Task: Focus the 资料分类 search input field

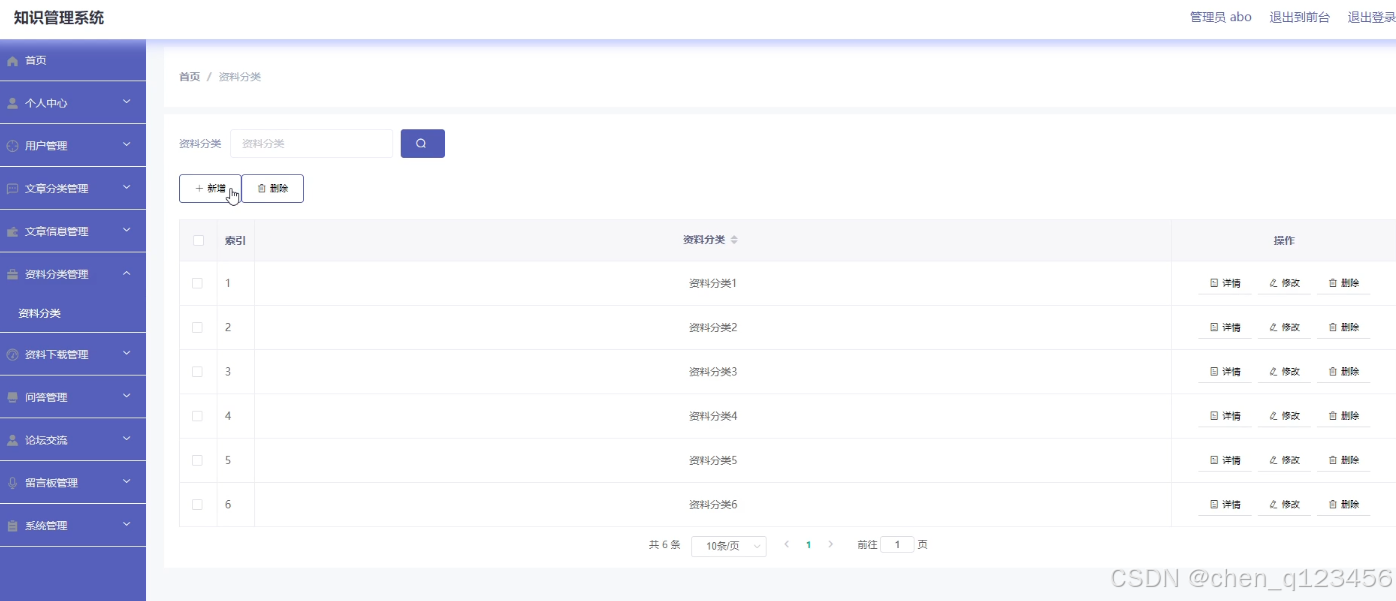Action: 311,143
